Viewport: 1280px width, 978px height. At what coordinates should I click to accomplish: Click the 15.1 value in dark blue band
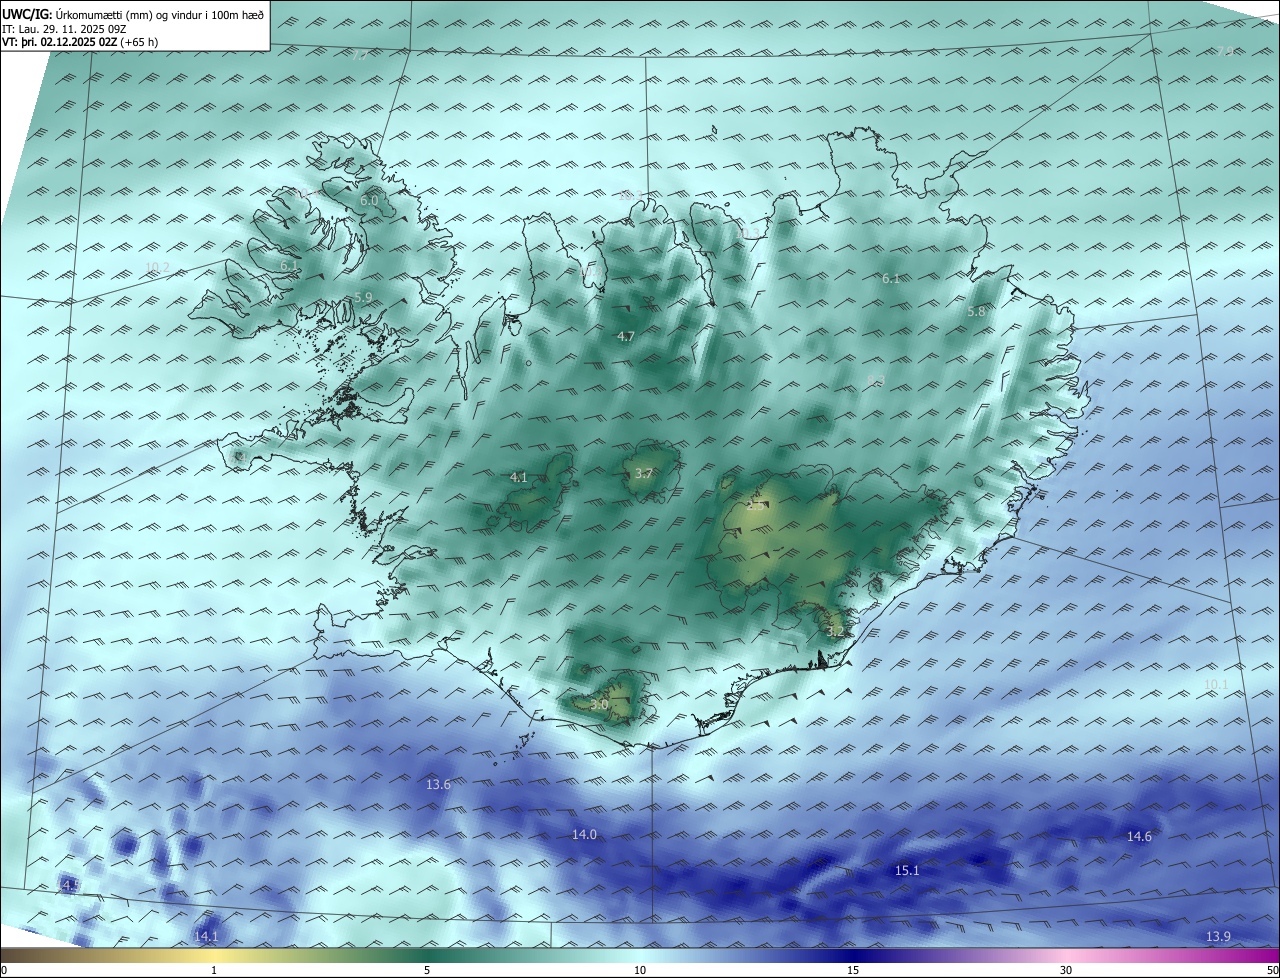tap(906, 870)
